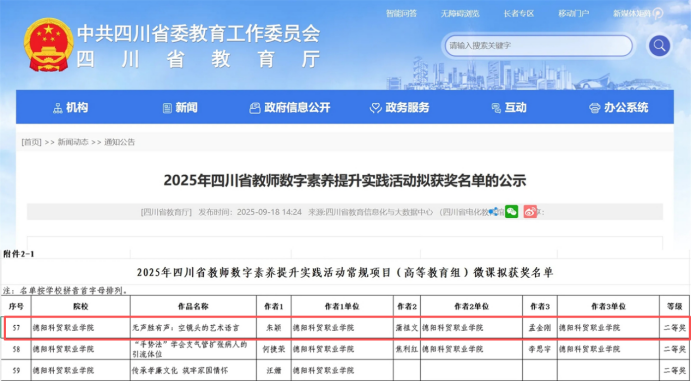The width and height of the screenshot is (692, 382).
Task: Click the table heading containing 微课拟获奖名单
Action: (x=345, y=273)
